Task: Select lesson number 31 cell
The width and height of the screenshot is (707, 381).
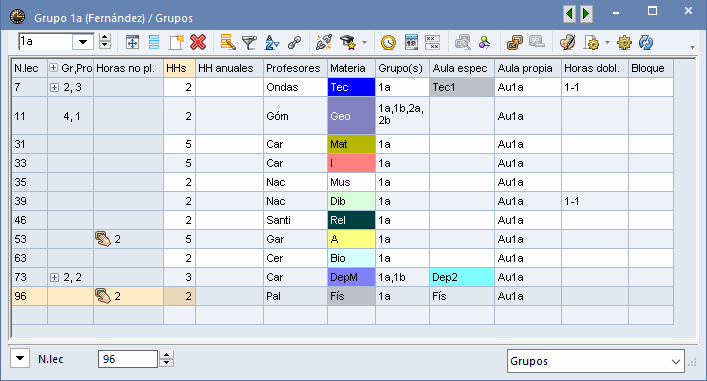Action: 29,144
